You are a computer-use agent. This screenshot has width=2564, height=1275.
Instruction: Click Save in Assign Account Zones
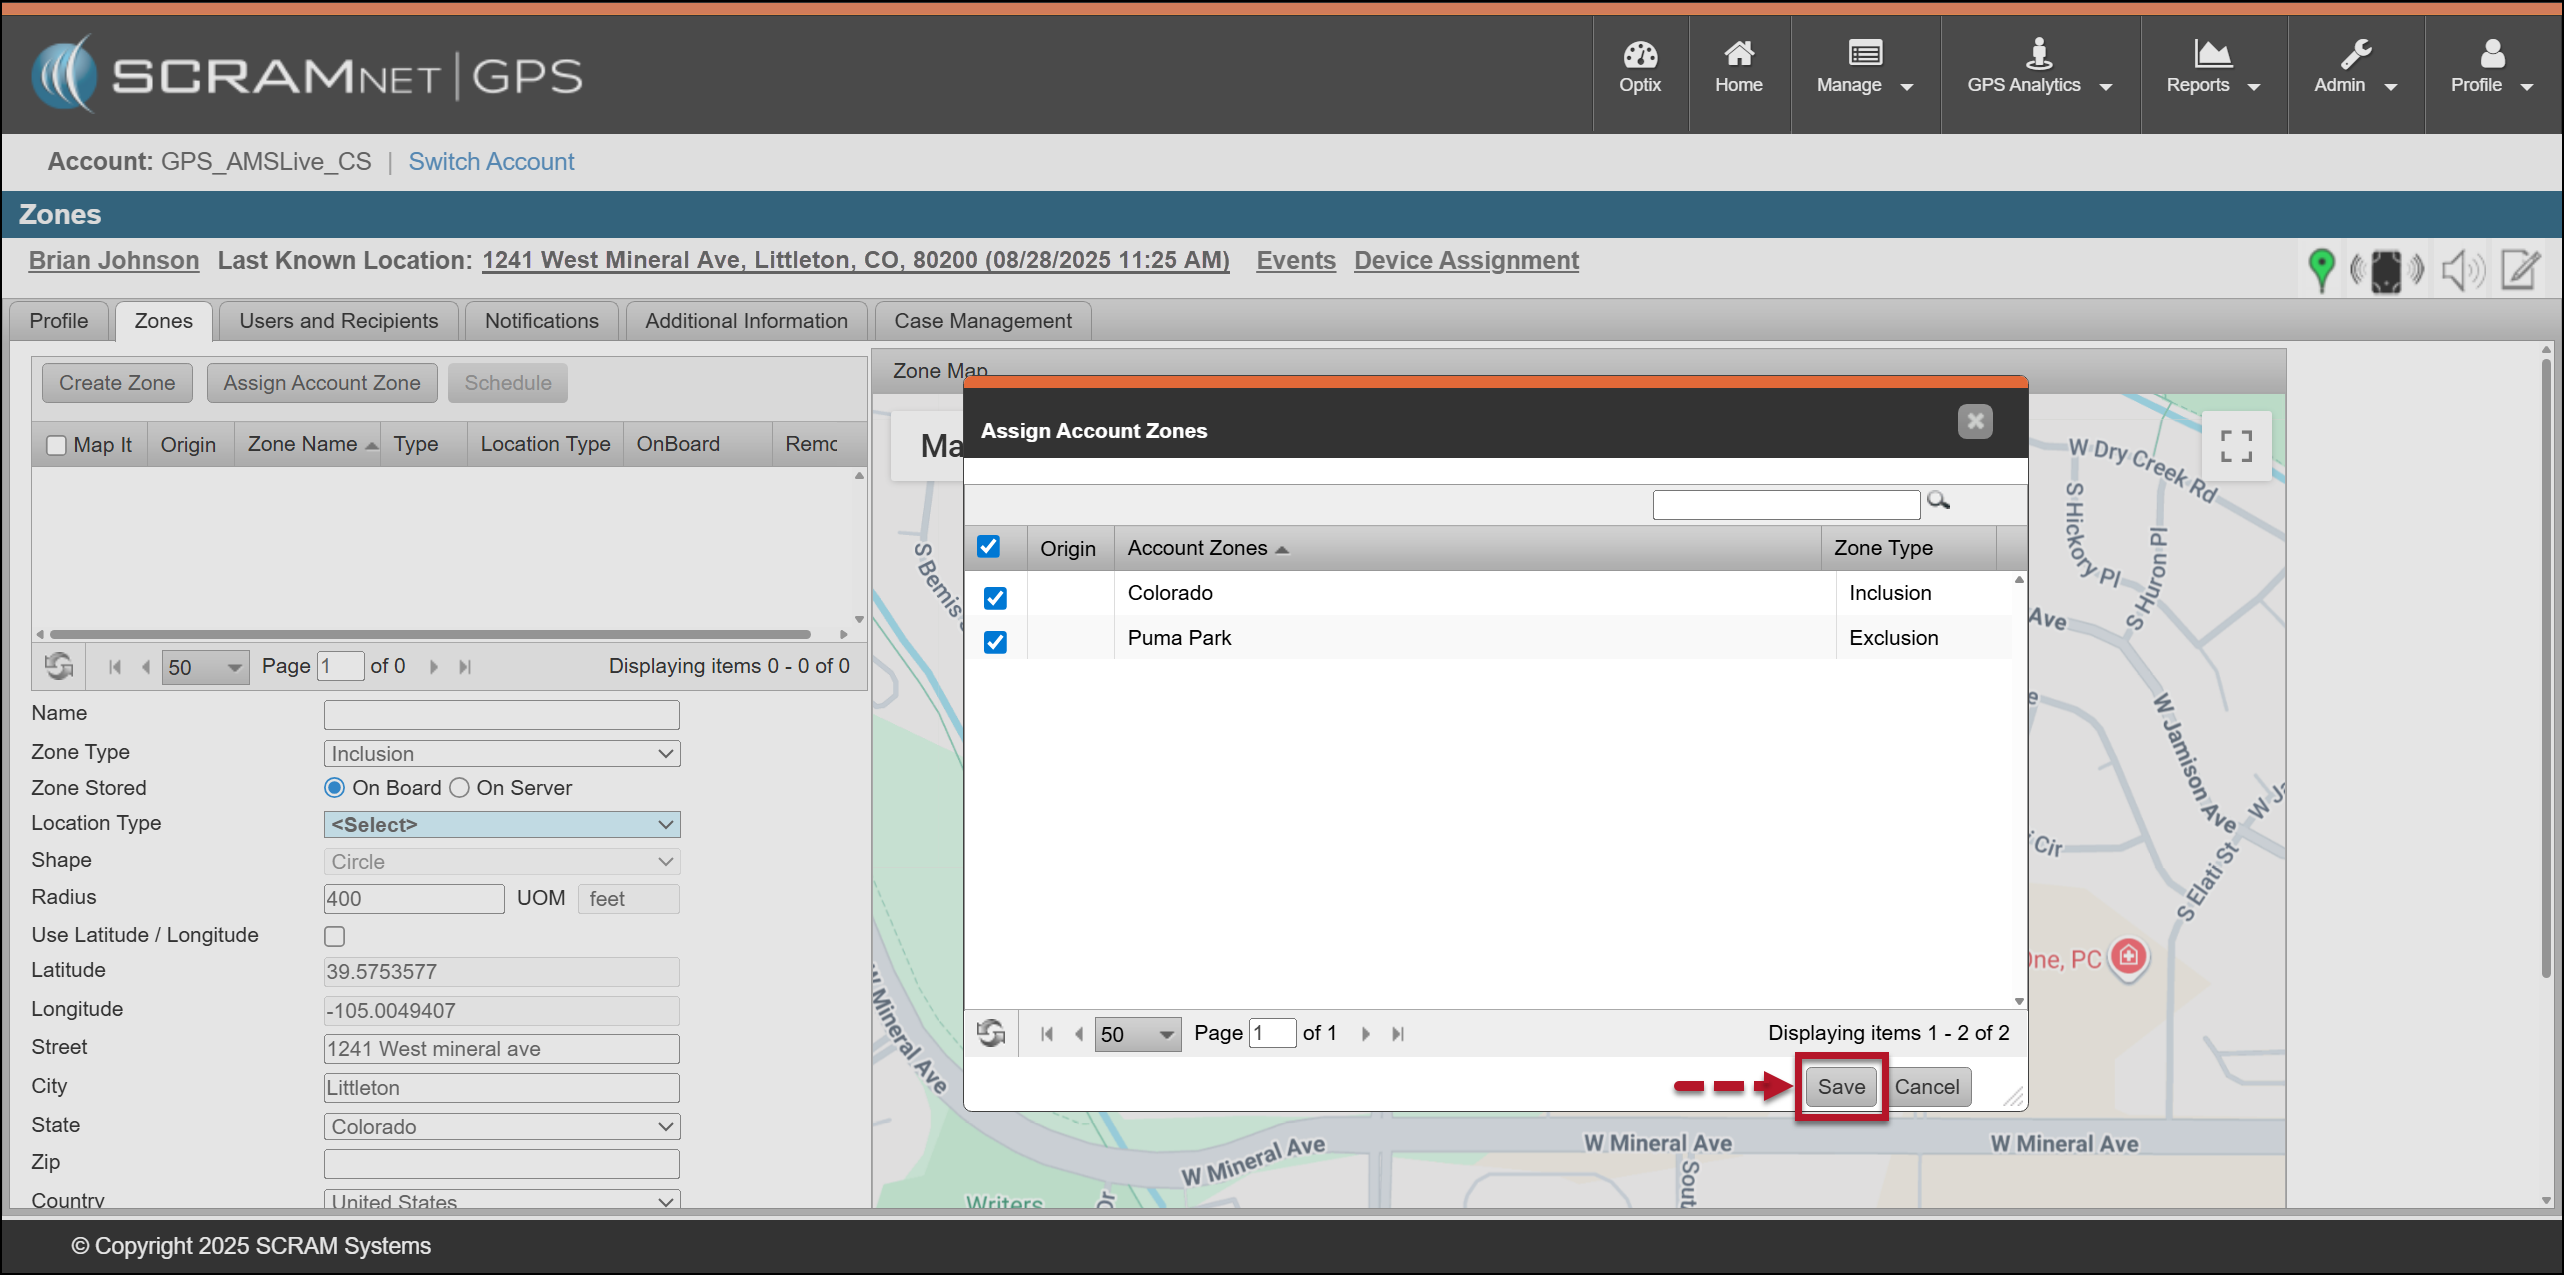click(1841, 1087)
